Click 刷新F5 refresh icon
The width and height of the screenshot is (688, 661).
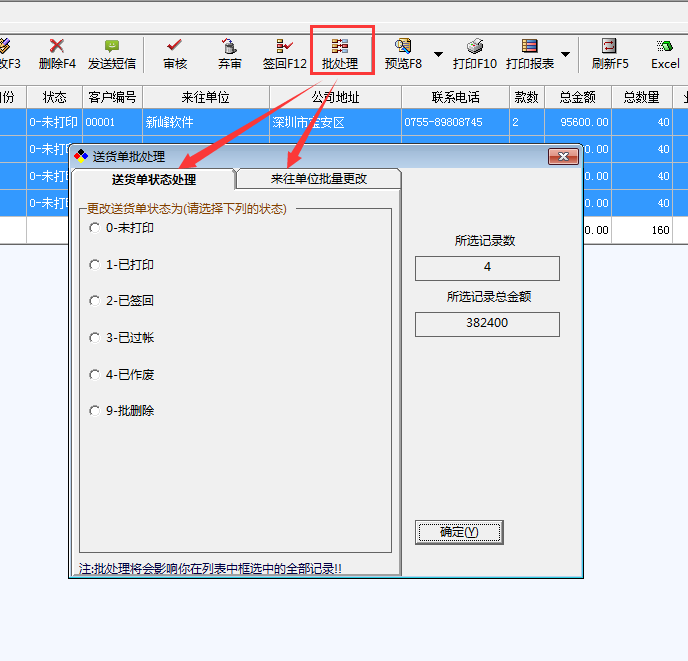pyautogui.click(x=609, y=46)
